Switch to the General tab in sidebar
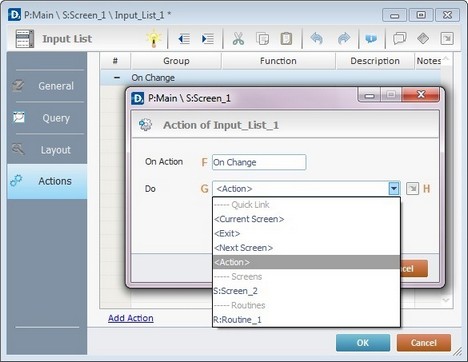This screenshot has height=362, width=468. pyautogui.click(x=47, y=86)
